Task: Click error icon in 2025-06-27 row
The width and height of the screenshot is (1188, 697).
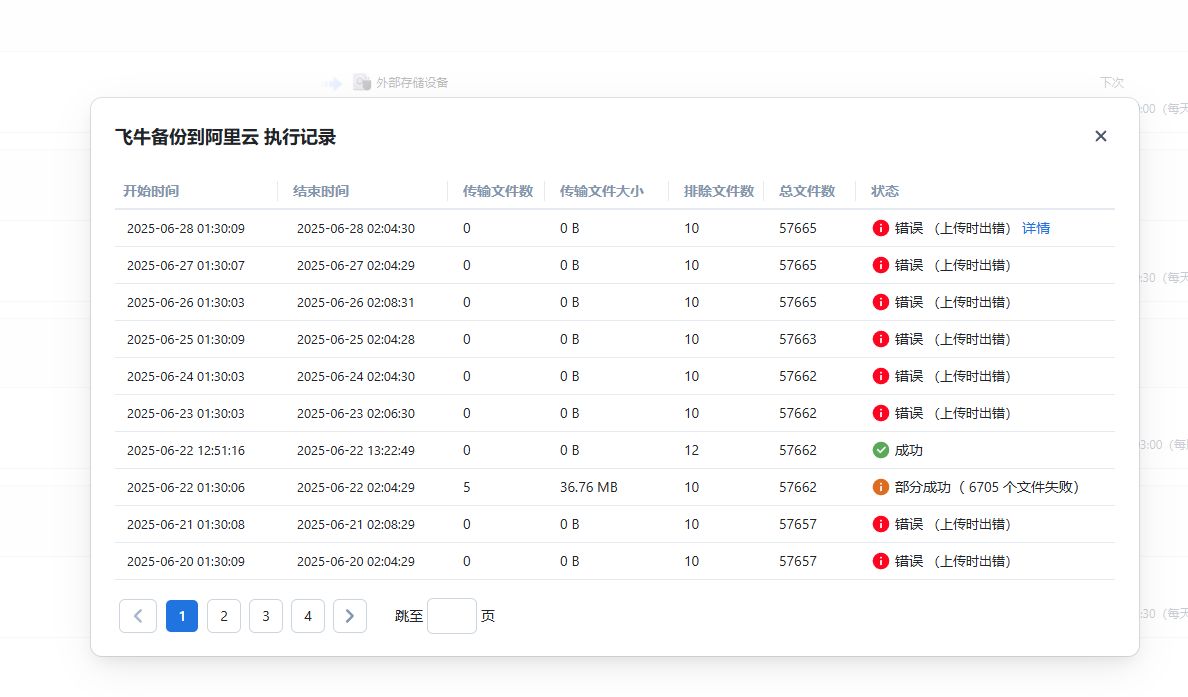Action: coord(880,265)
